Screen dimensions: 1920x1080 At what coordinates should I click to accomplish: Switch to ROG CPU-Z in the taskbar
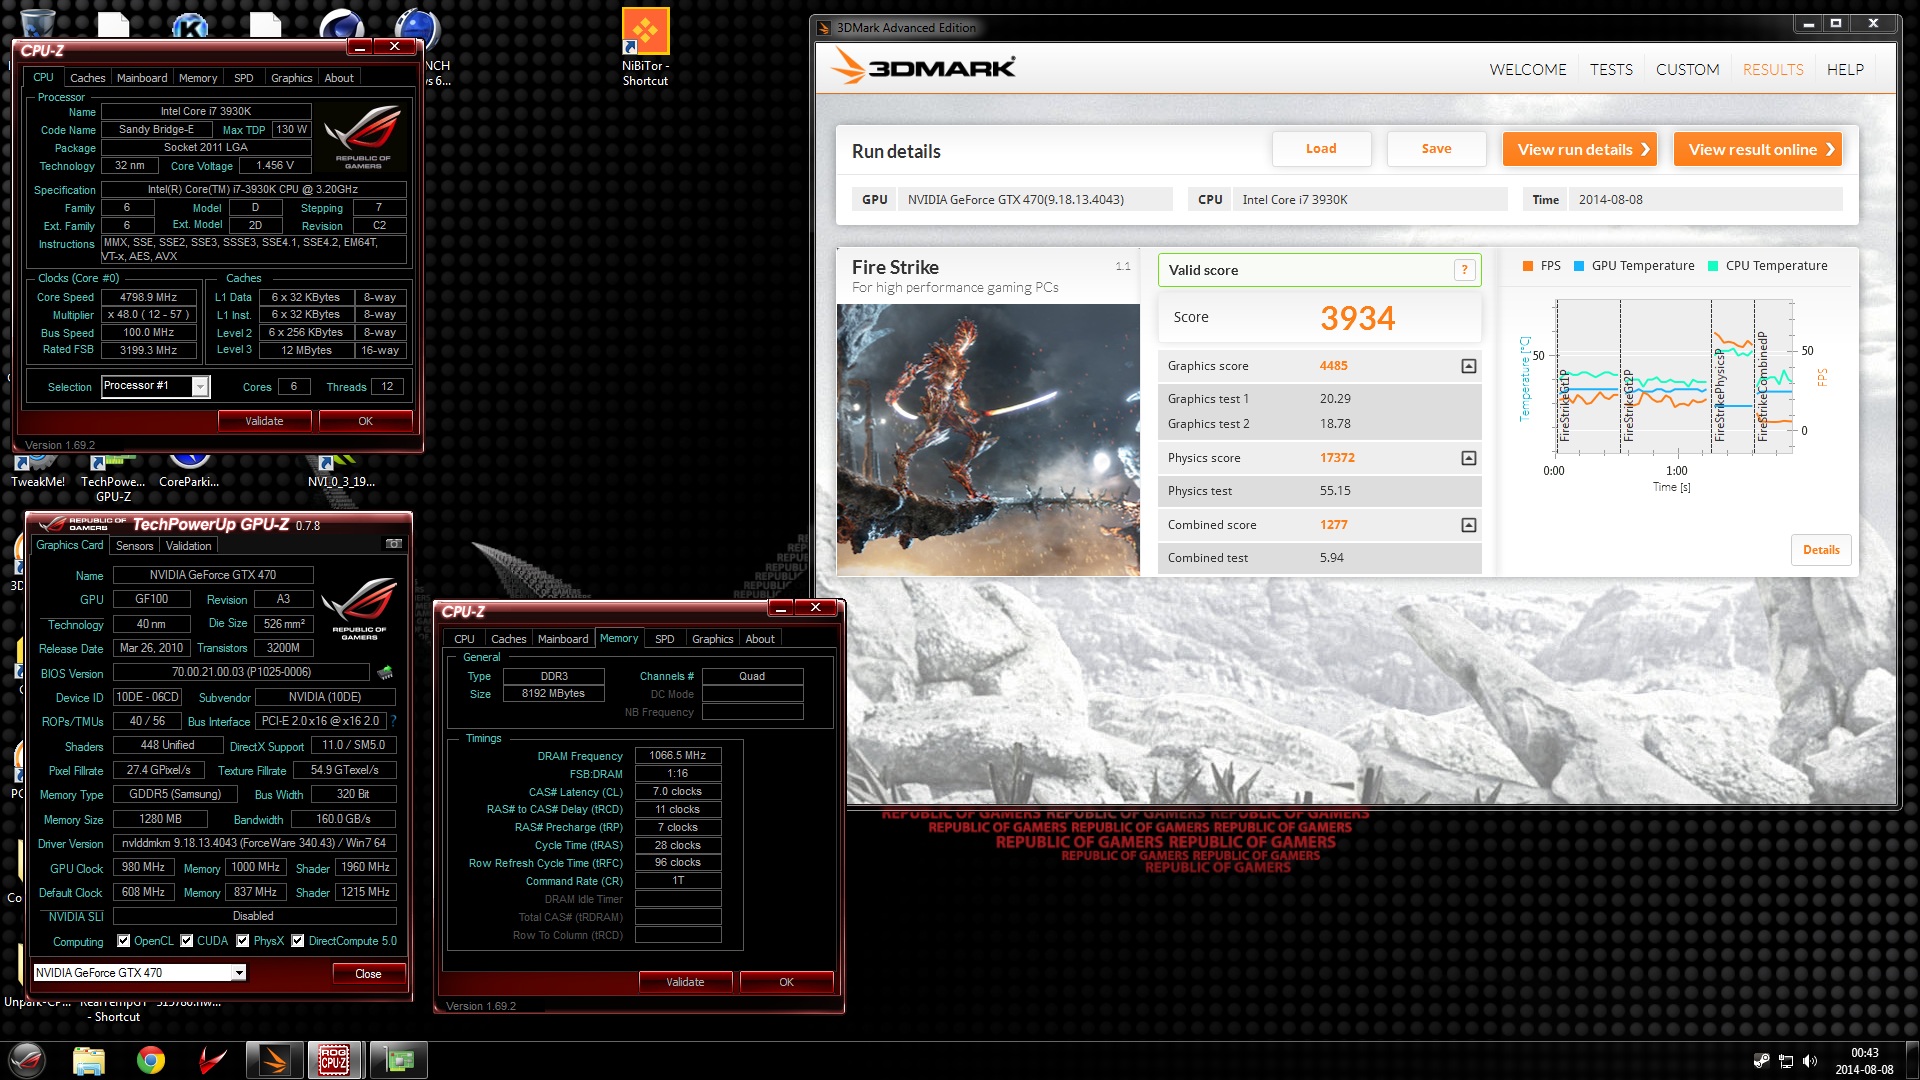pyautogui.click(x=335, y=1060)
